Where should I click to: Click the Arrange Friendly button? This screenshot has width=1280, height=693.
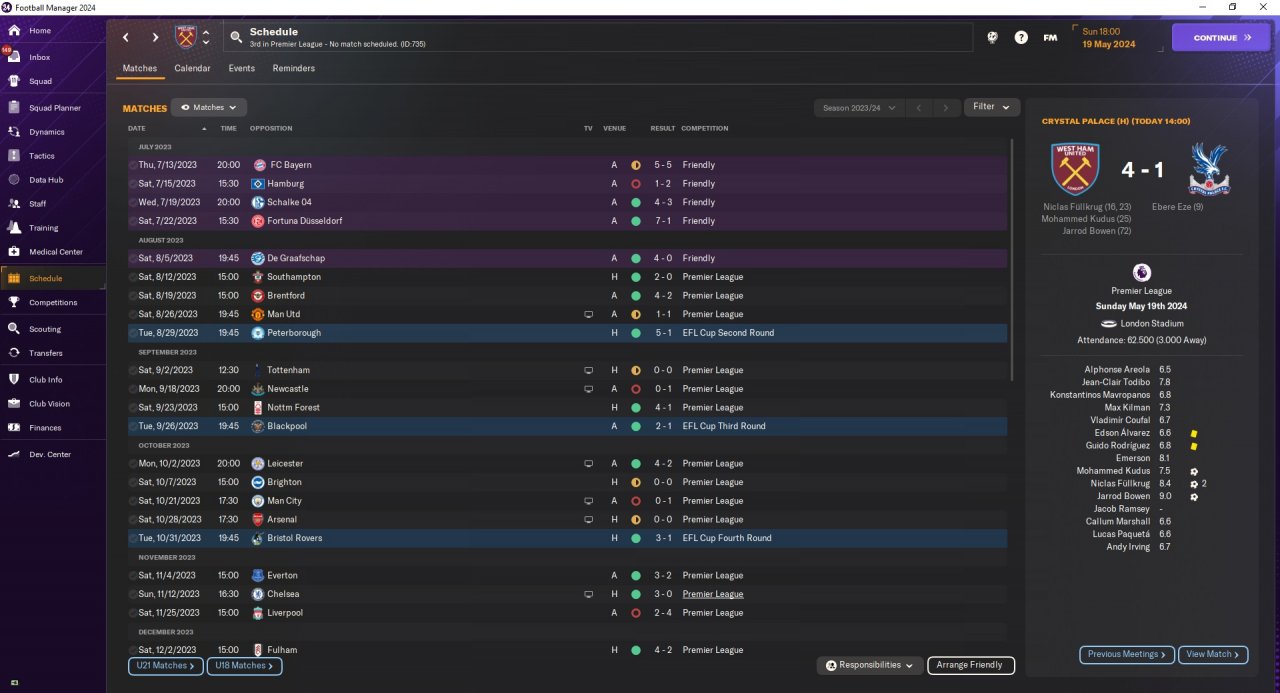pos(971,665)
